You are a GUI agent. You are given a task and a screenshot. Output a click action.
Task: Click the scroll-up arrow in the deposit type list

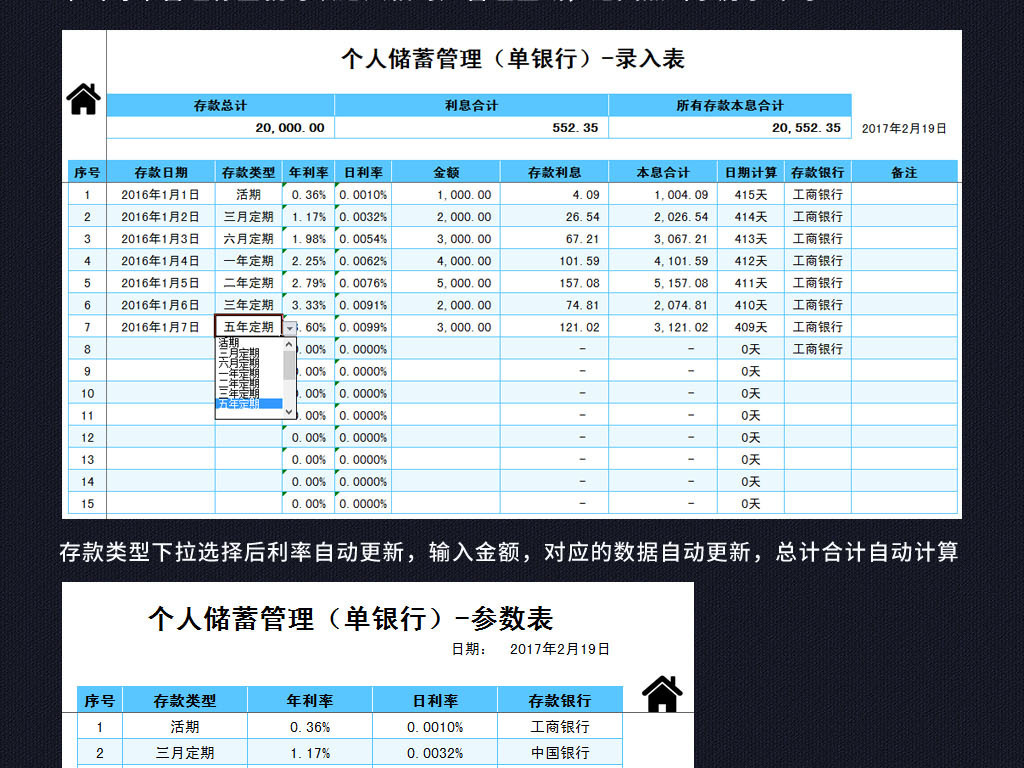tap(288, 344)
